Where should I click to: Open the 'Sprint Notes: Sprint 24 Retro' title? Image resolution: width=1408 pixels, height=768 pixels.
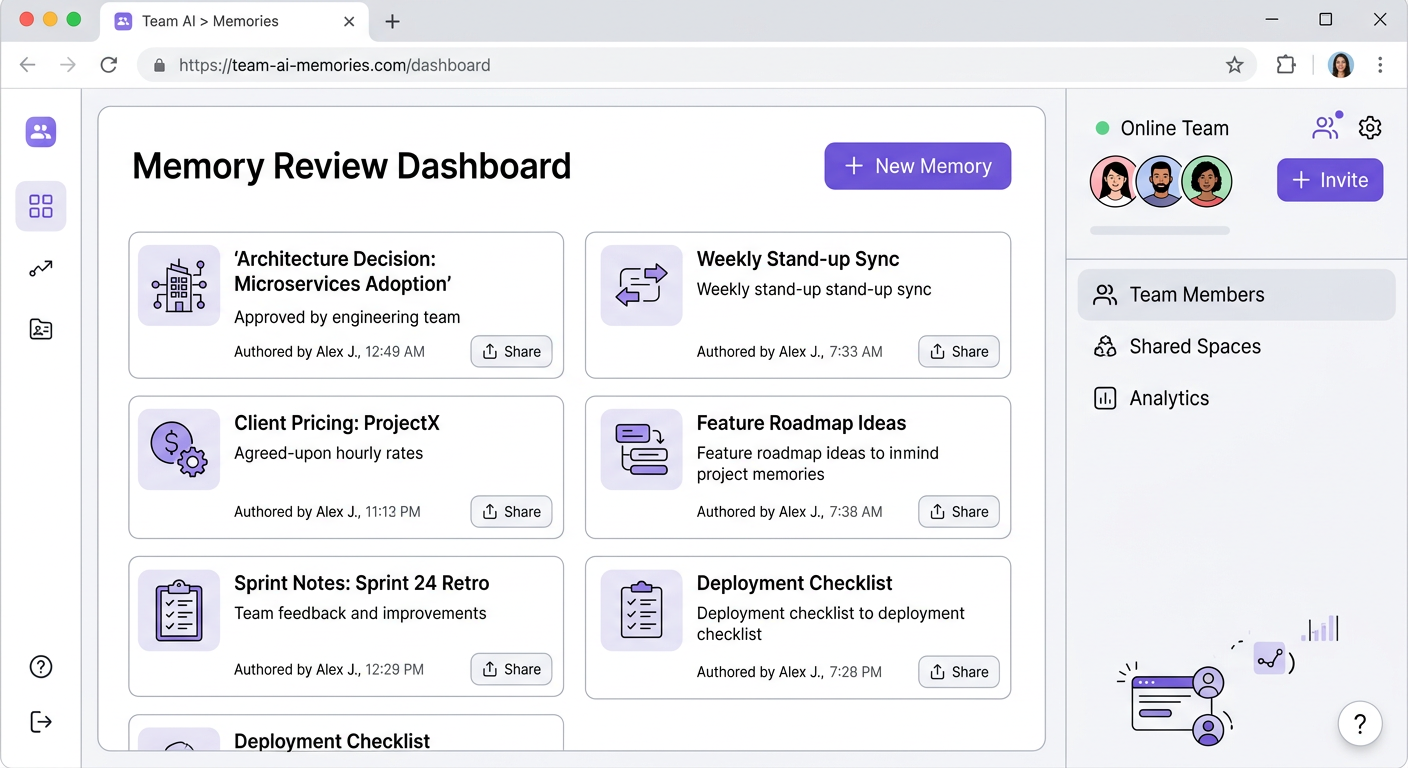pos(362,583)
